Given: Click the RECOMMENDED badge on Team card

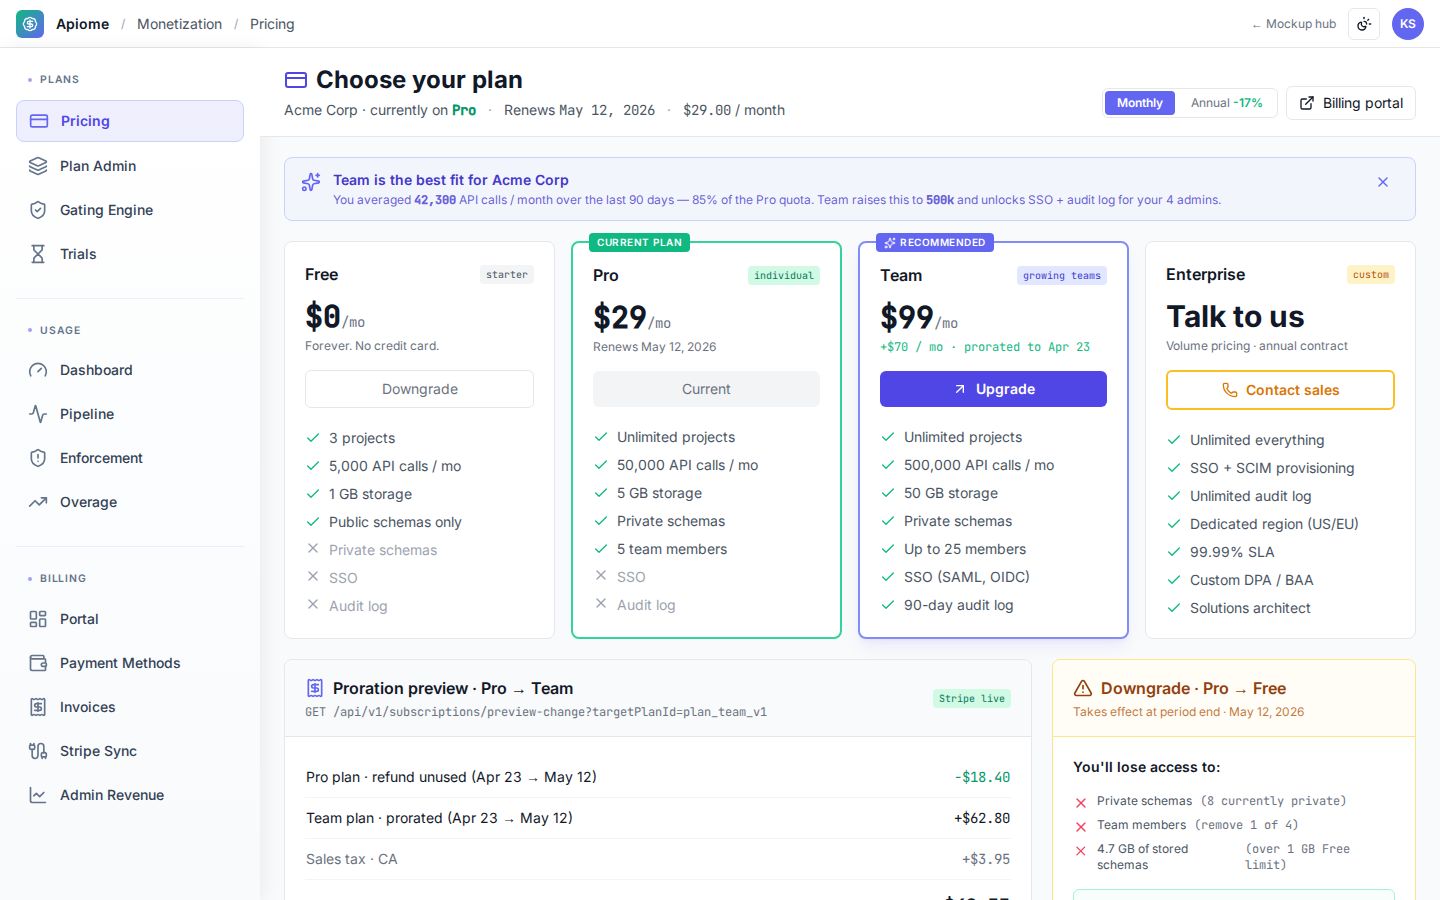Looking at the screenshot, I should pyautogui.click(x=935, y=243).
